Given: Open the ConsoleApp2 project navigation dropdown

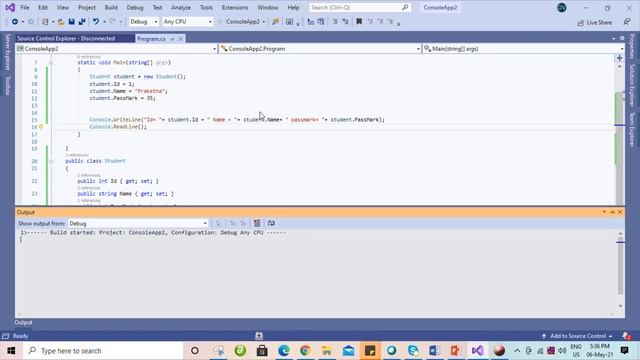Looking at the screenshot, I should tap(116, 49).
